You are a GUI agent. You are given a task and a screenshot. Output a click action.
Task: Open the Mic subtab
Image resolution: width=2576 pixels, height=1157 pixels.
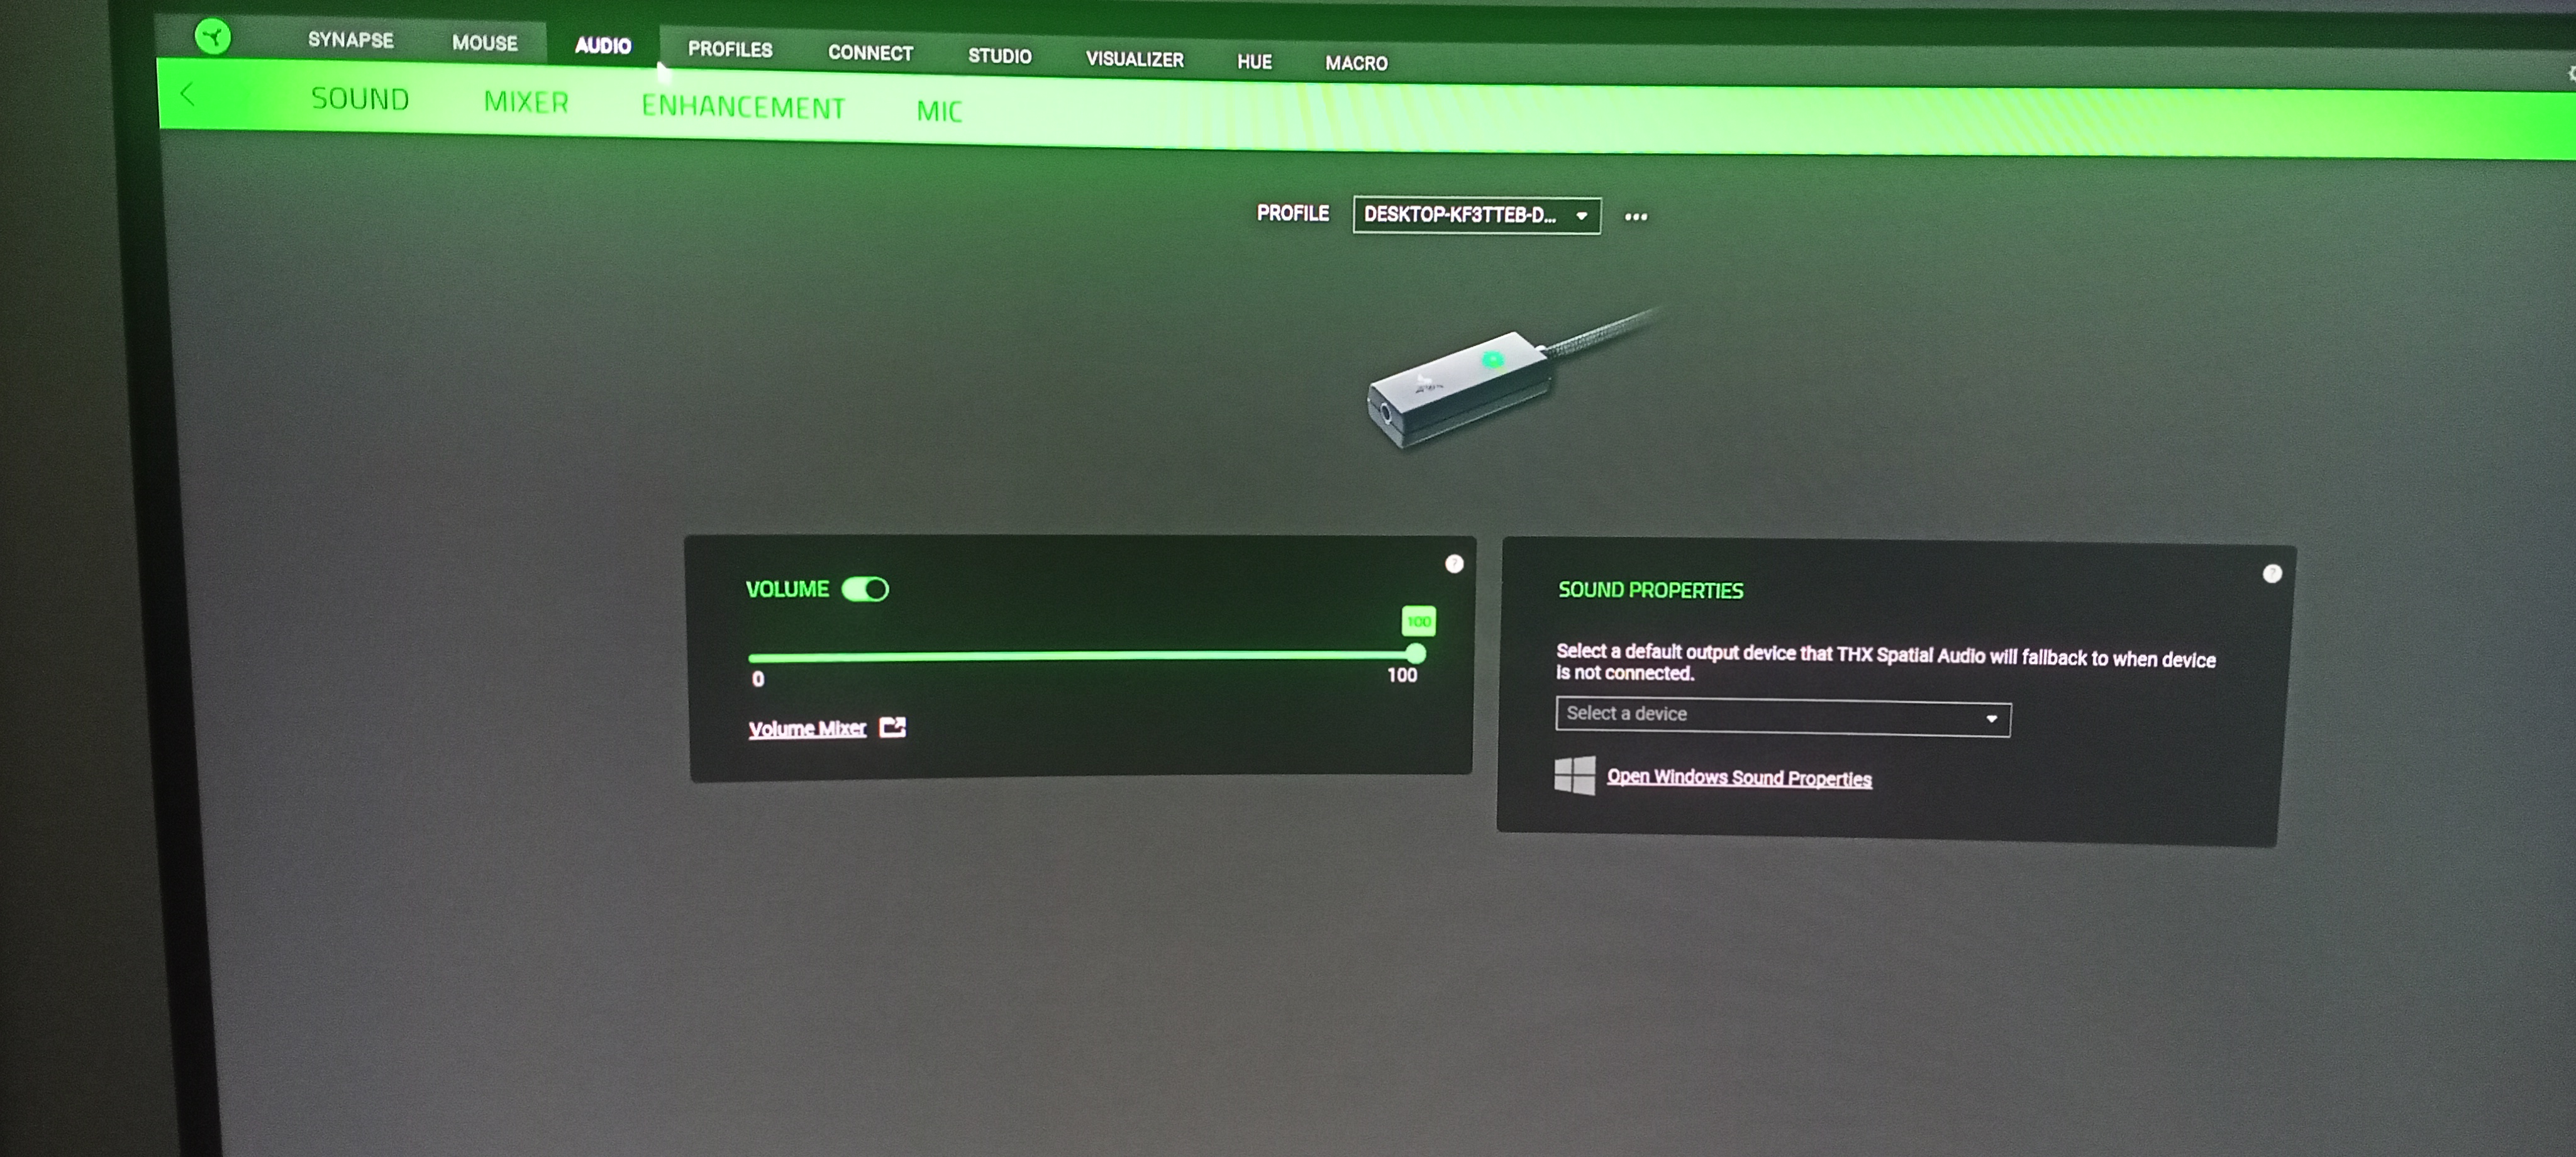pyautogui.click(x=939, y=111)
